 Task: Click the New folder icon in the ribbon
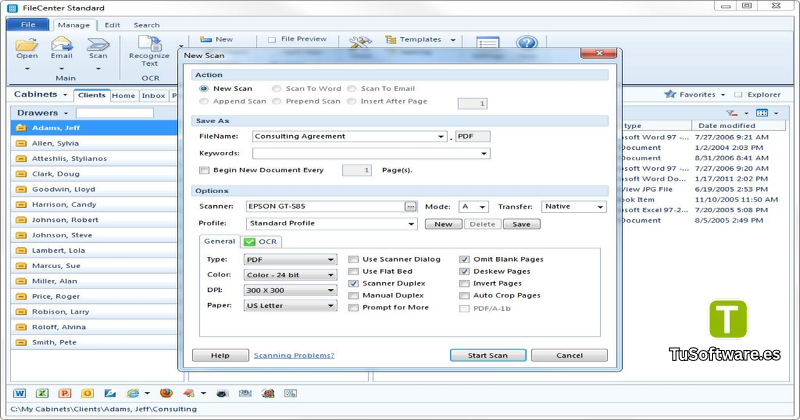tap(206, 39)
